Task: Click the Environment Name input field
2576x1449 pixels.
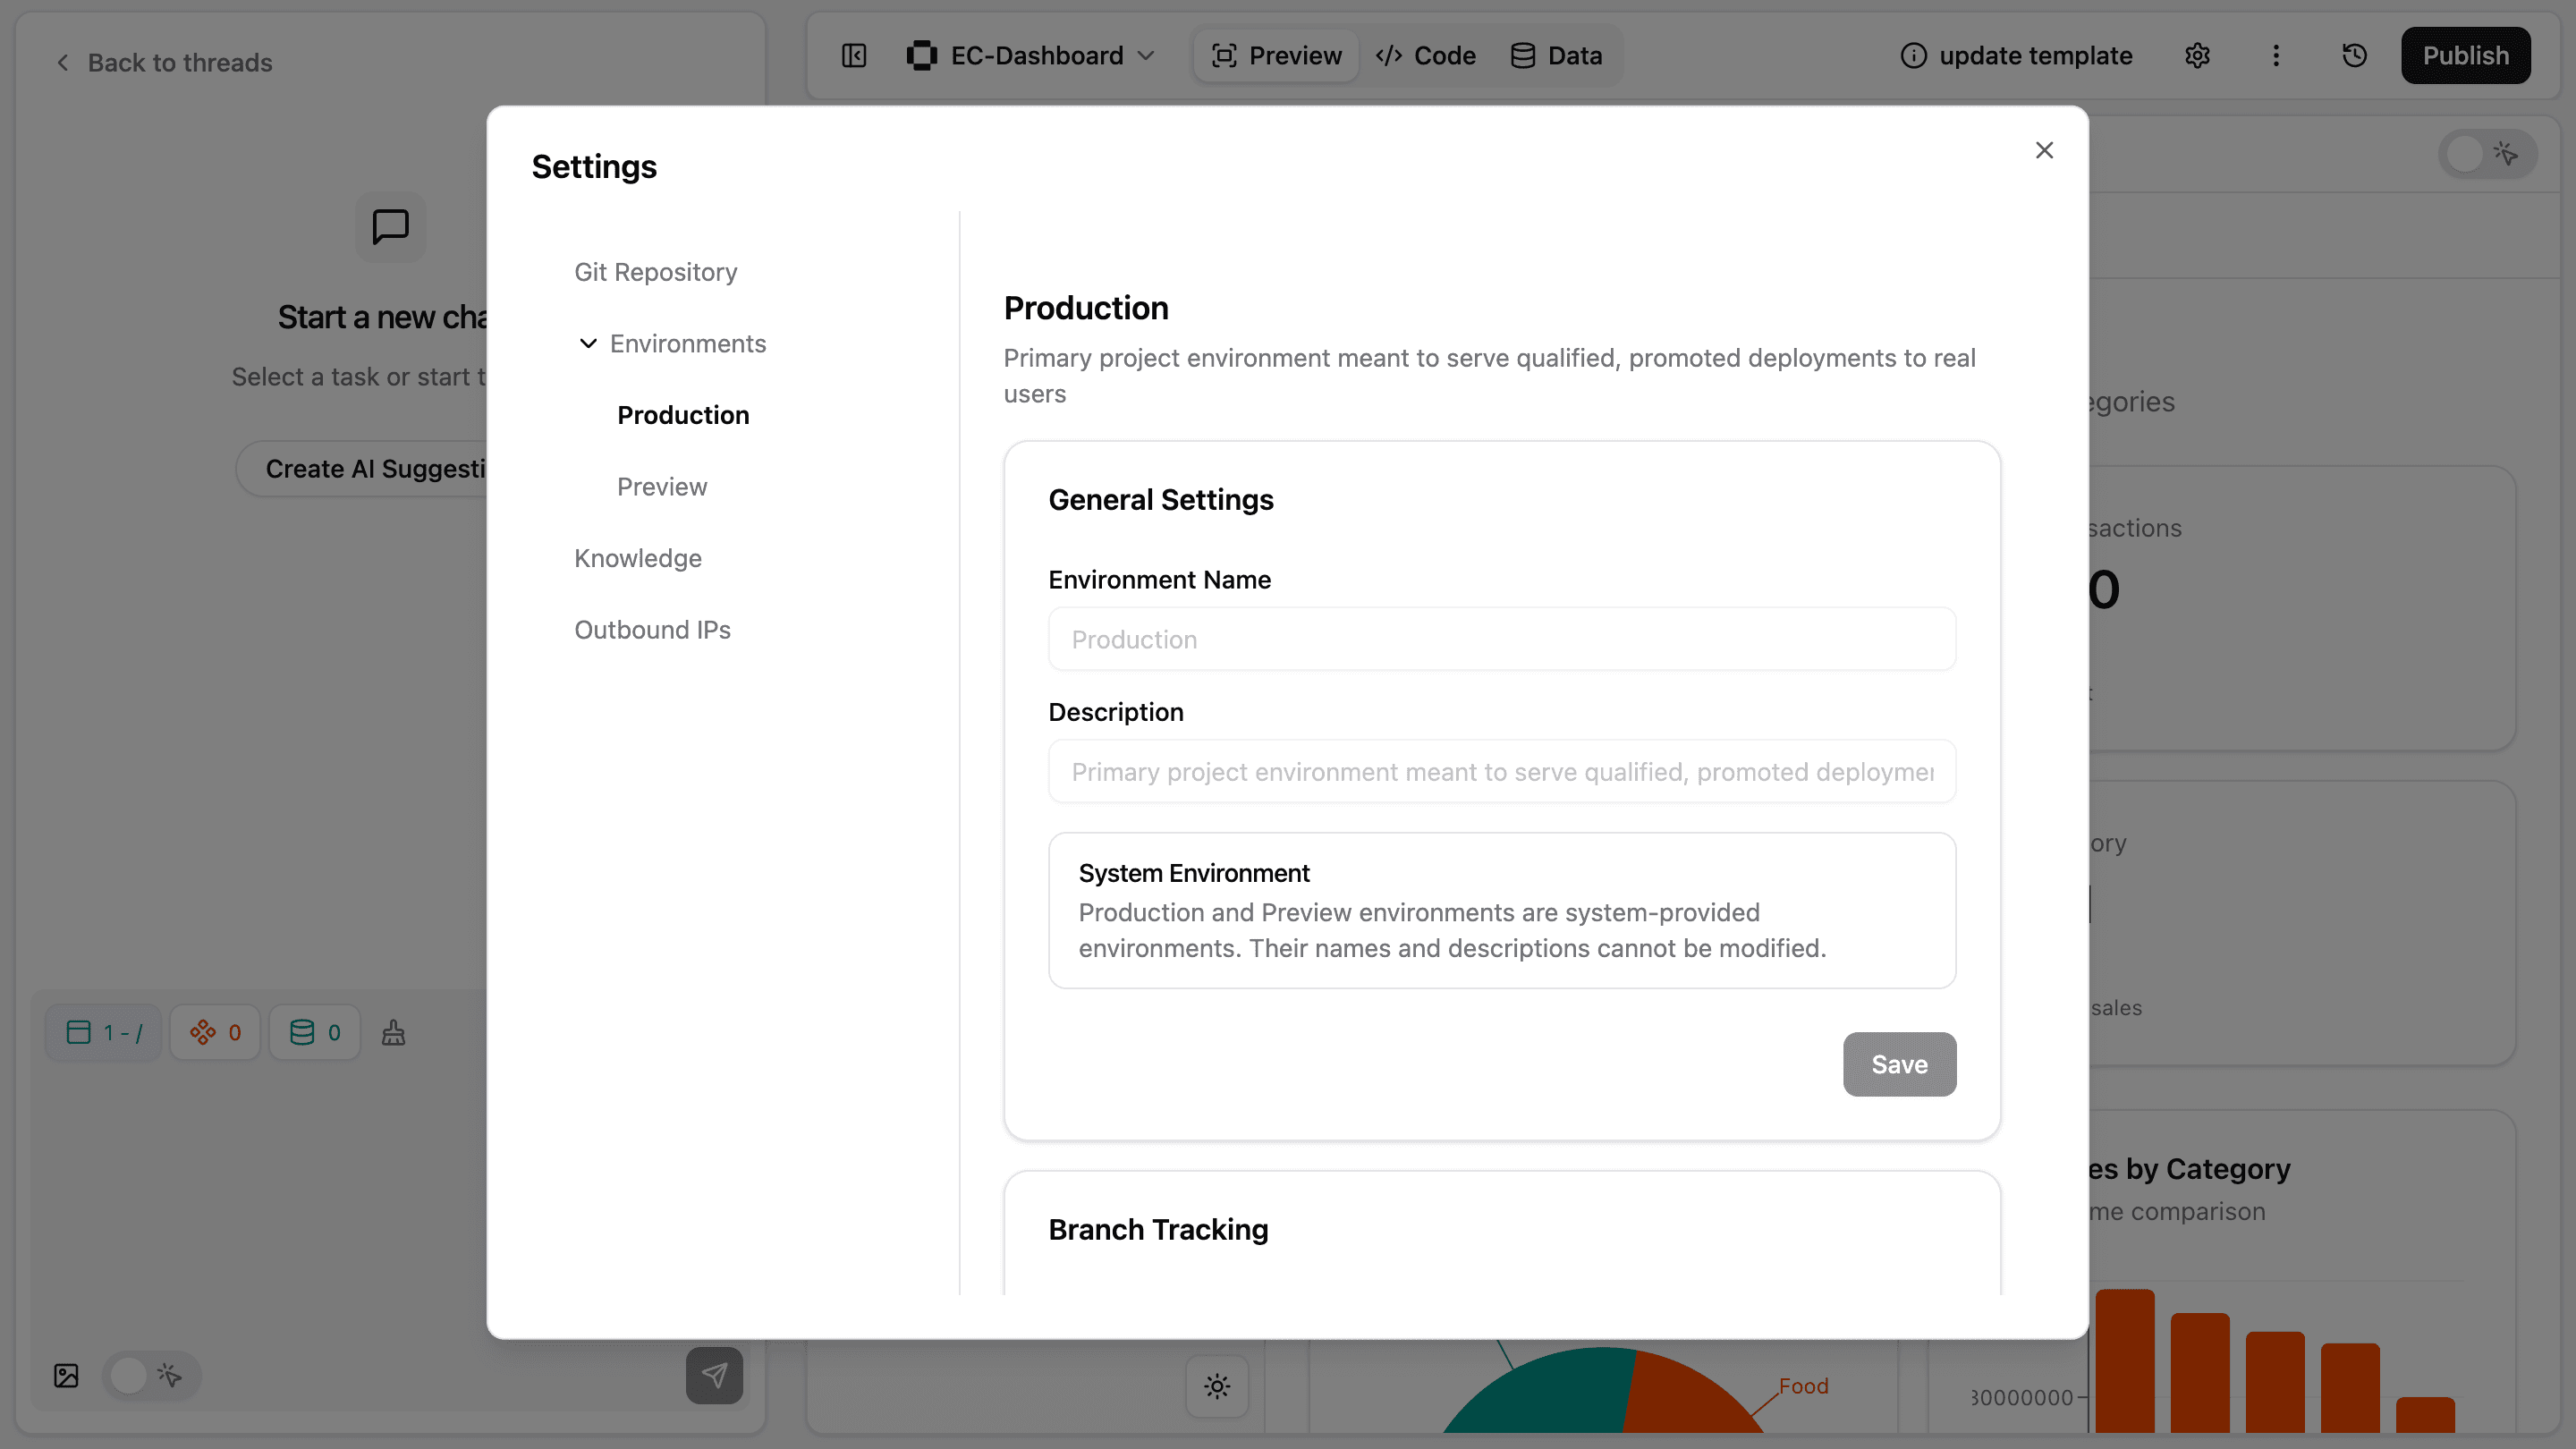Action: tap(1500, 639)
